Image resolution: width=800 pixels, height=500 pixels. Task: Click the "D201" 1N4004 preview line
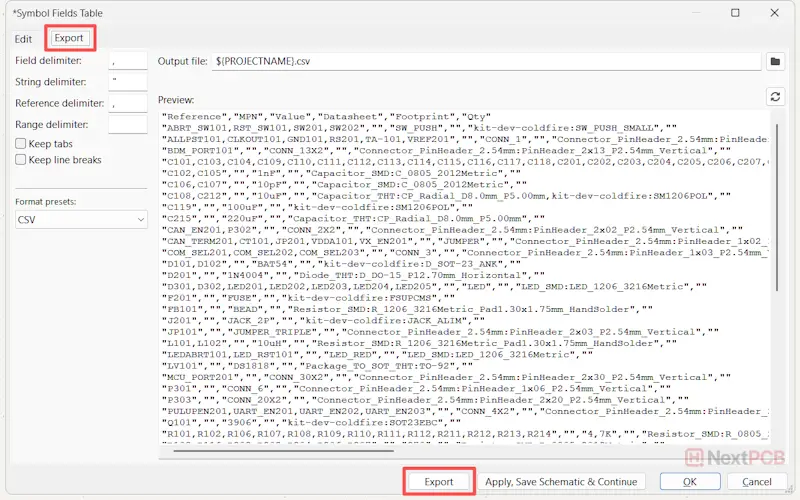coord(354,275)
